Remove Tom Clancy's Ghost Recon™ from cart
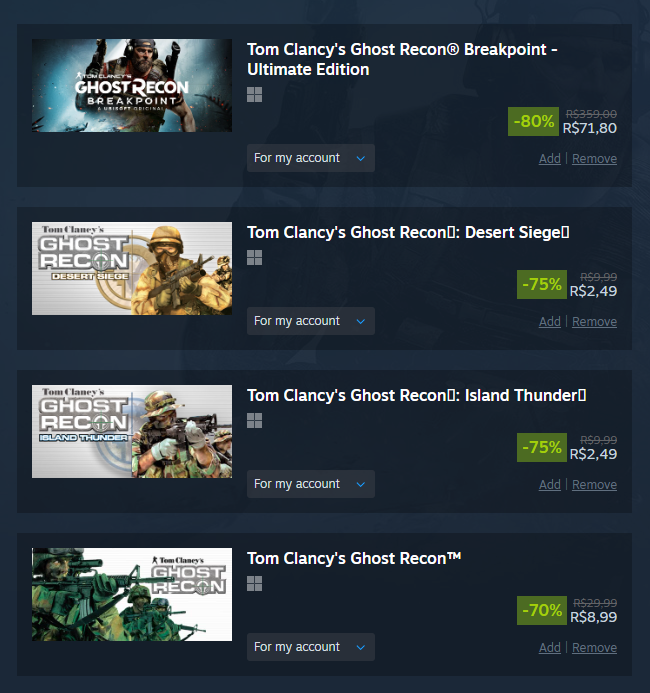Viewport: 650px width, 693px height. (x=594, y=648)
